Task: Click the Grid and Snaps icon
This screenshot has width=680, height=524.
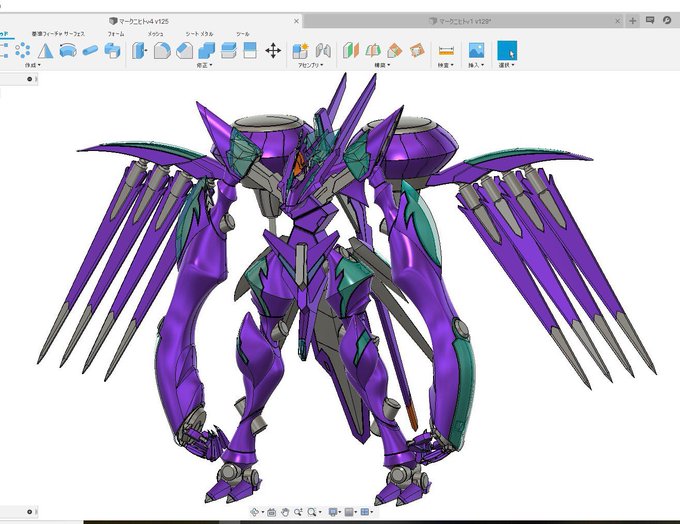Action: pyautogui.click(x=349, y=512)
